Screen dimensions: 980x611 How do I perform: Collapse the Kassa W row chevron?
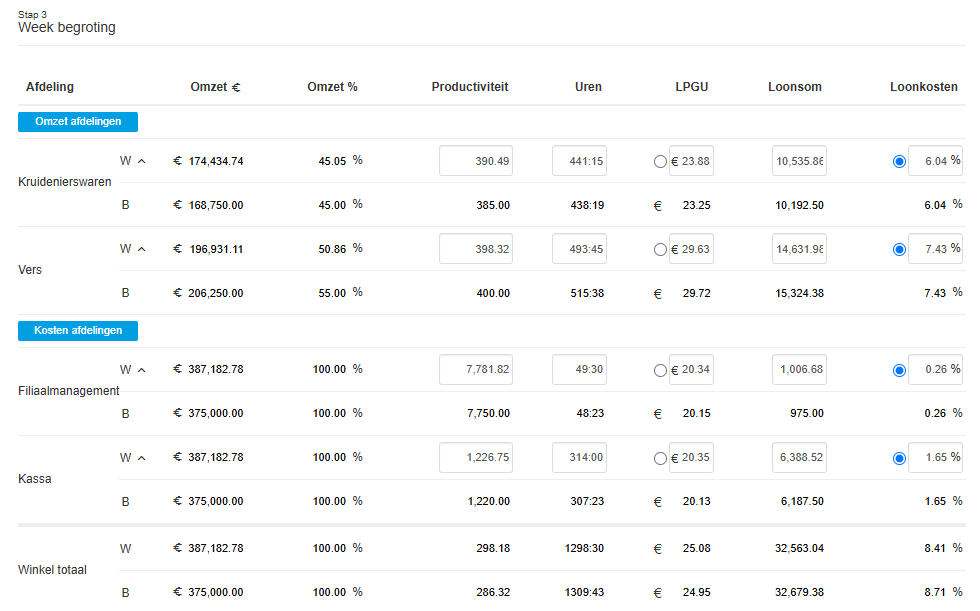141,458
